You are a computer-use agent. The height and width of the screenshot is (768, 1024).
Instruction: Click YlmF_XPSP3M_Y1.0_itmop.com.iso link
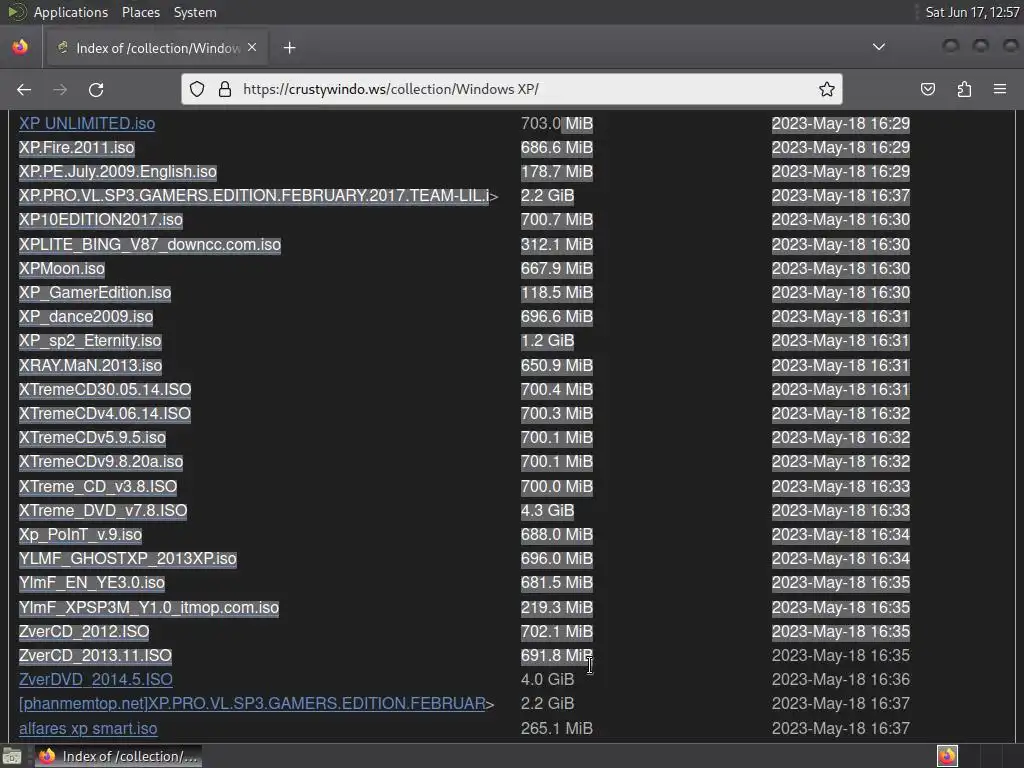pyautogui.click(x=149, y=608)
